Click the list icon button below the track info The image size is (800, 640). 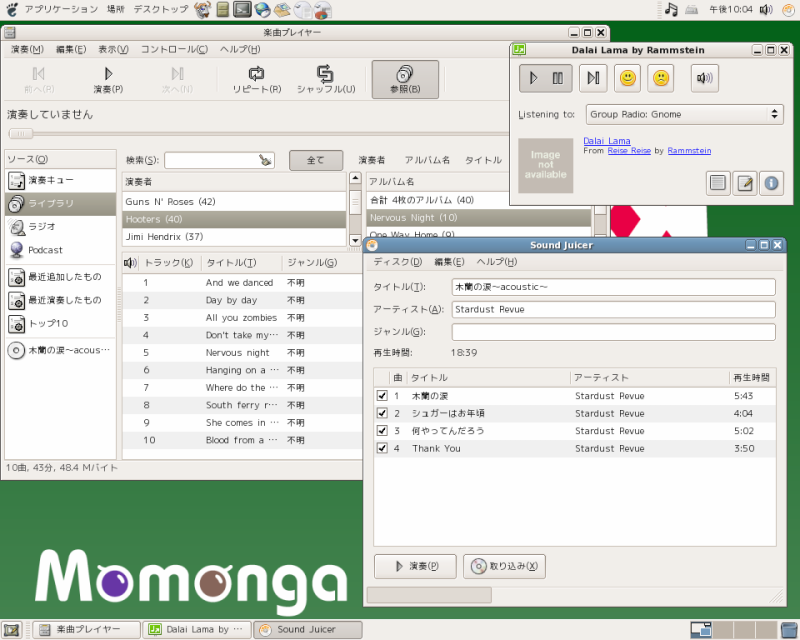(x=718, y=183)
